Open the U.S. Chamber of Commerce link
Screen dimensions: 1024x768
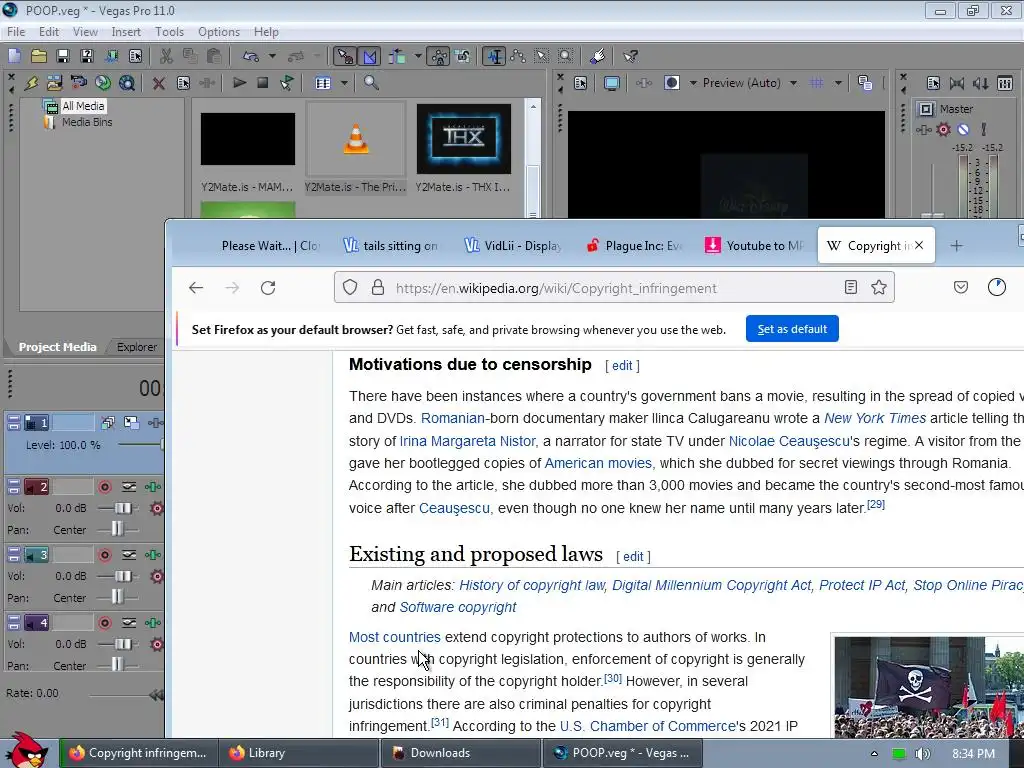tap(647, 726)
